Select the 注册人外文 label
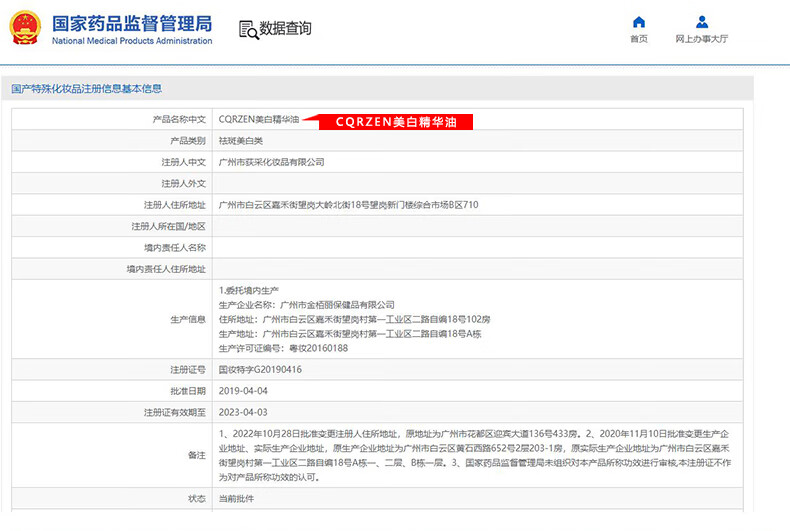The width and height of the screenshot is (790, 531). coord(183,183)
